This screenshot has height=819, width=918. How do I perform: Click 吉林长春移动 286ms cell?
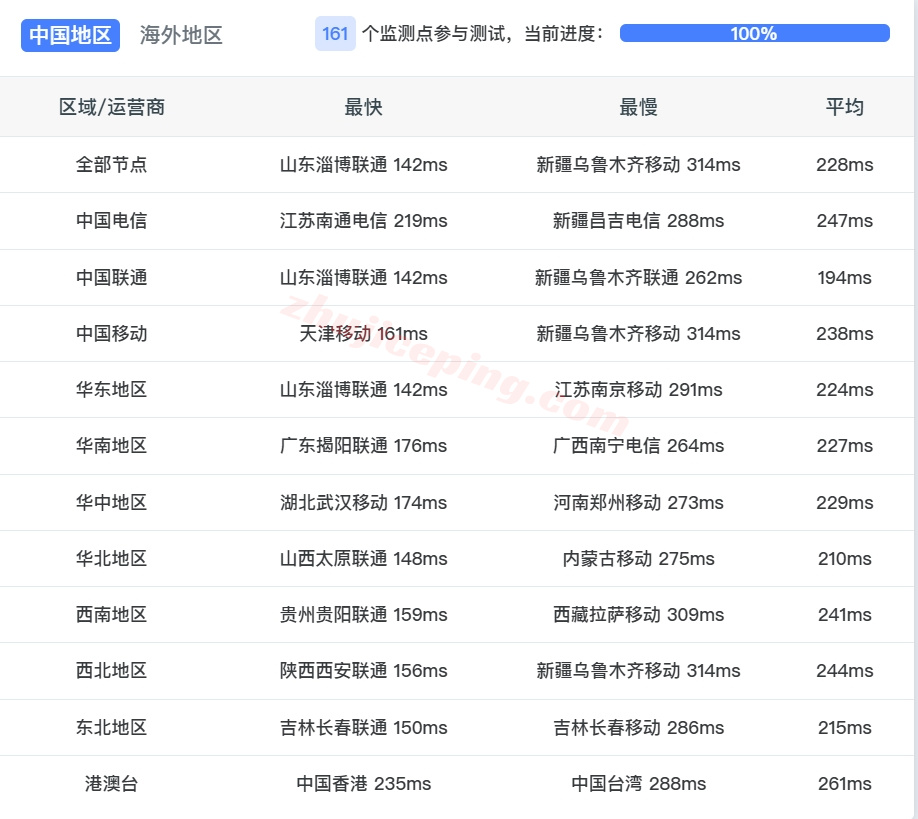[x=638, y=728]
